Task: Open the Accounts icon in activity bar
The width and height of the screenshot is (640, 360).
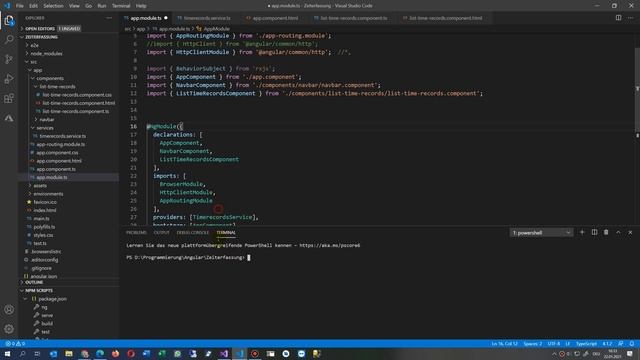Action: click(9, 309)
